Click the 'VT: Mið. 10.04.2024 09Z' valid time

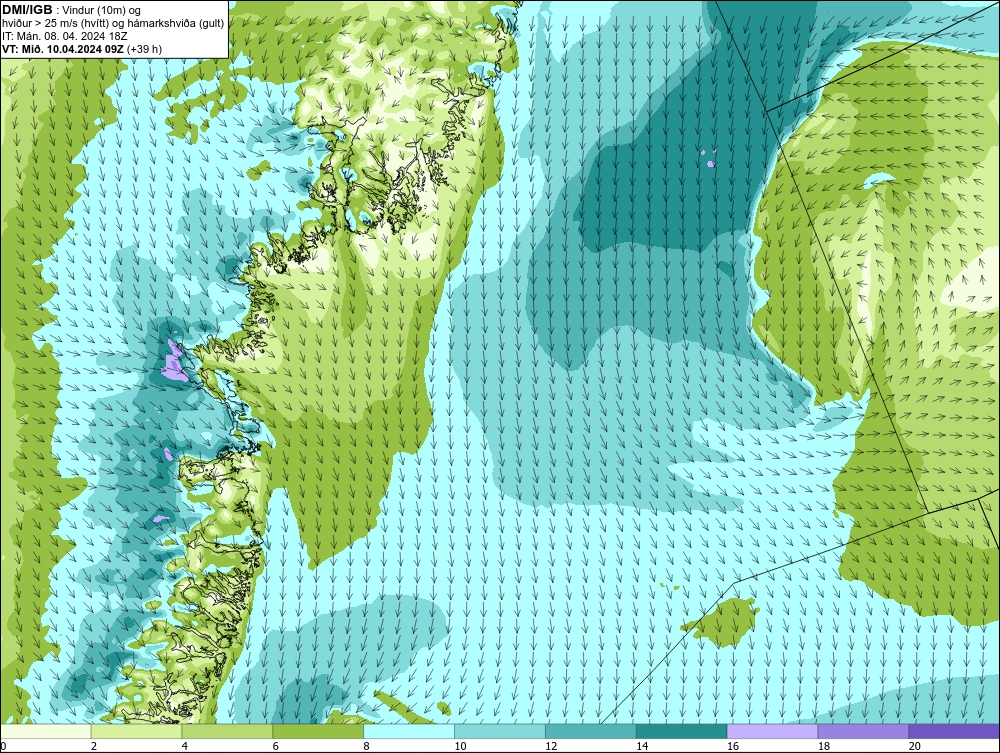[63, 49]
